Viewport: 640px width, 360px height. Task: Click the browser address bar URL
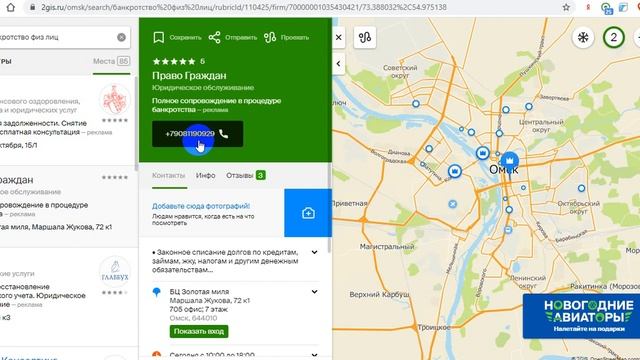pos(244,7)
